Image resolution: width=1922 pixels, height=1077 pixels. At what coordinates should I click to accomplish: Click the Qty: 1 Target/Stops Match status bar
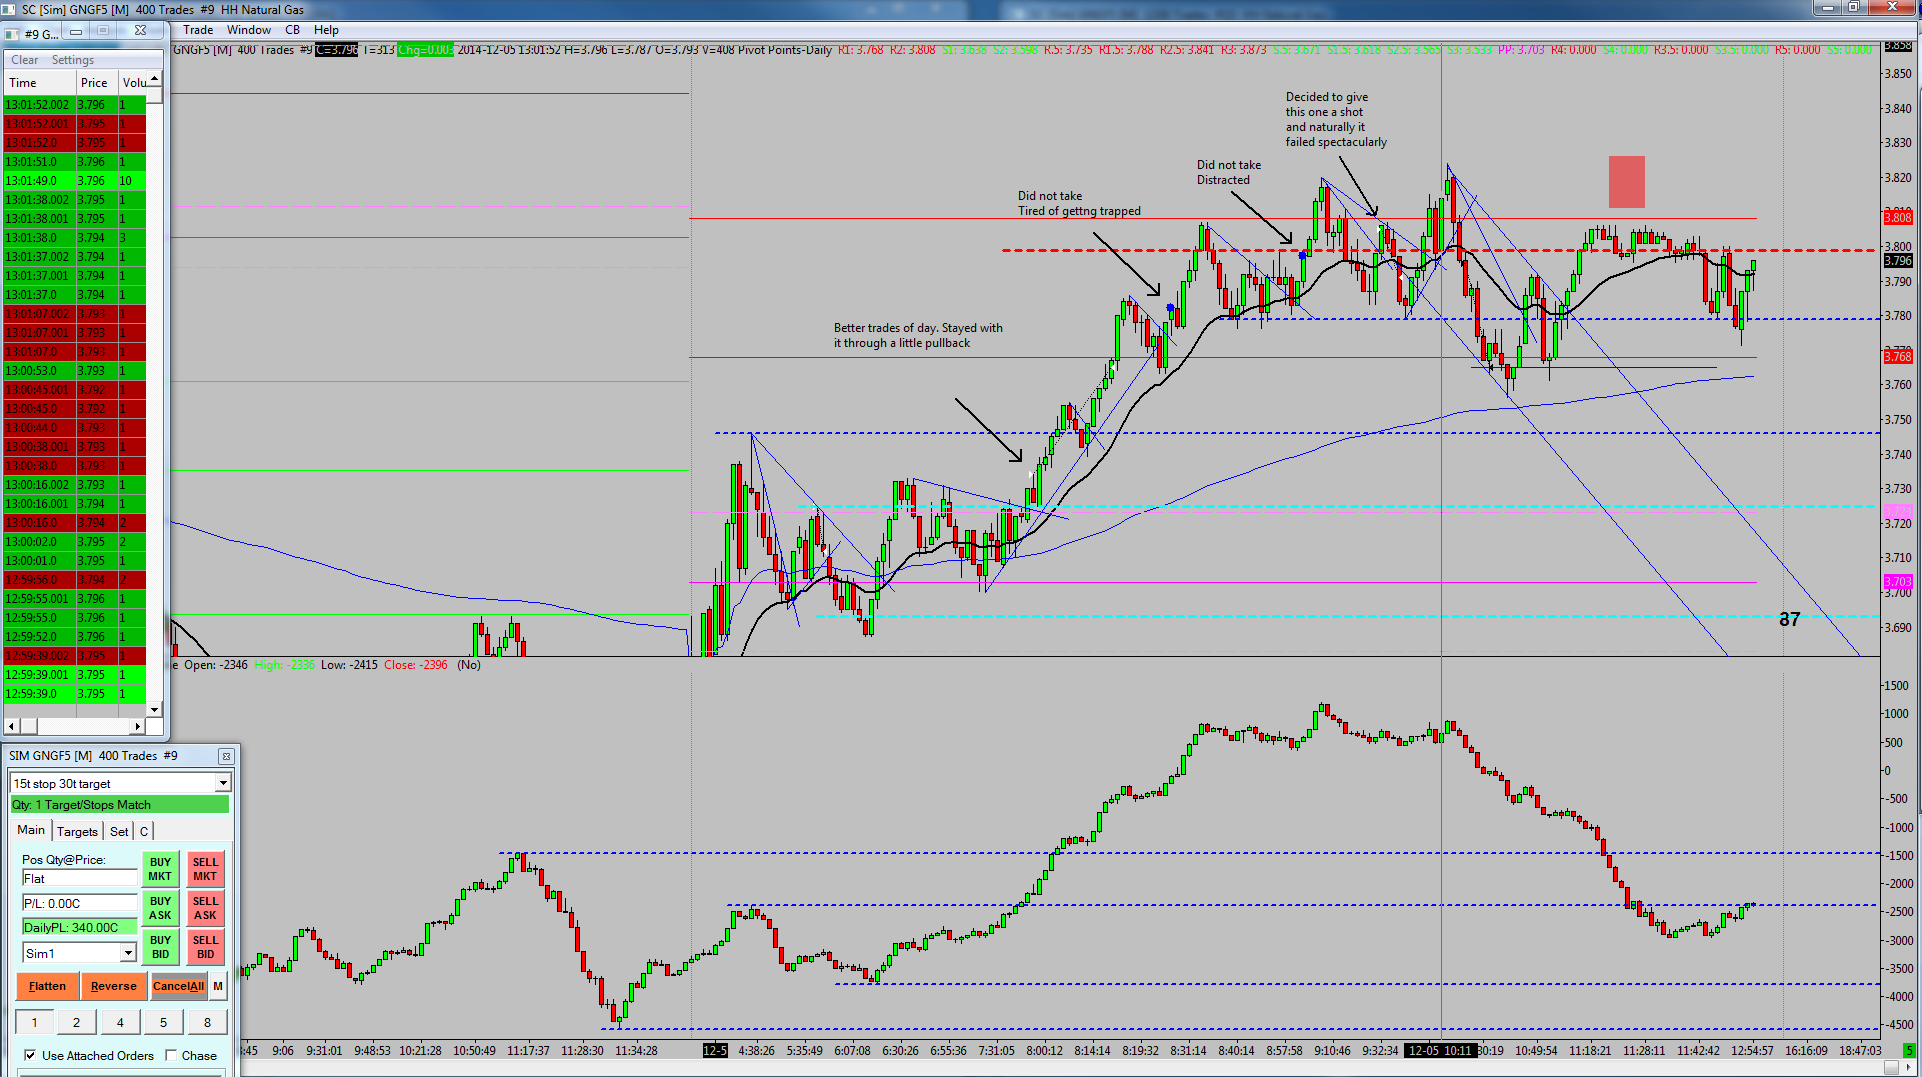120,805
